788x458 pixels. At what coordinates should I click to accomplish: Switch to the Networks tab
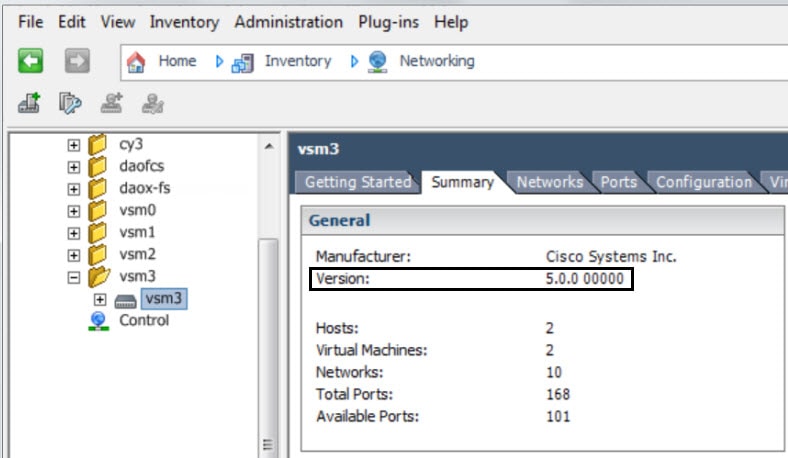[x=549, y=182]
